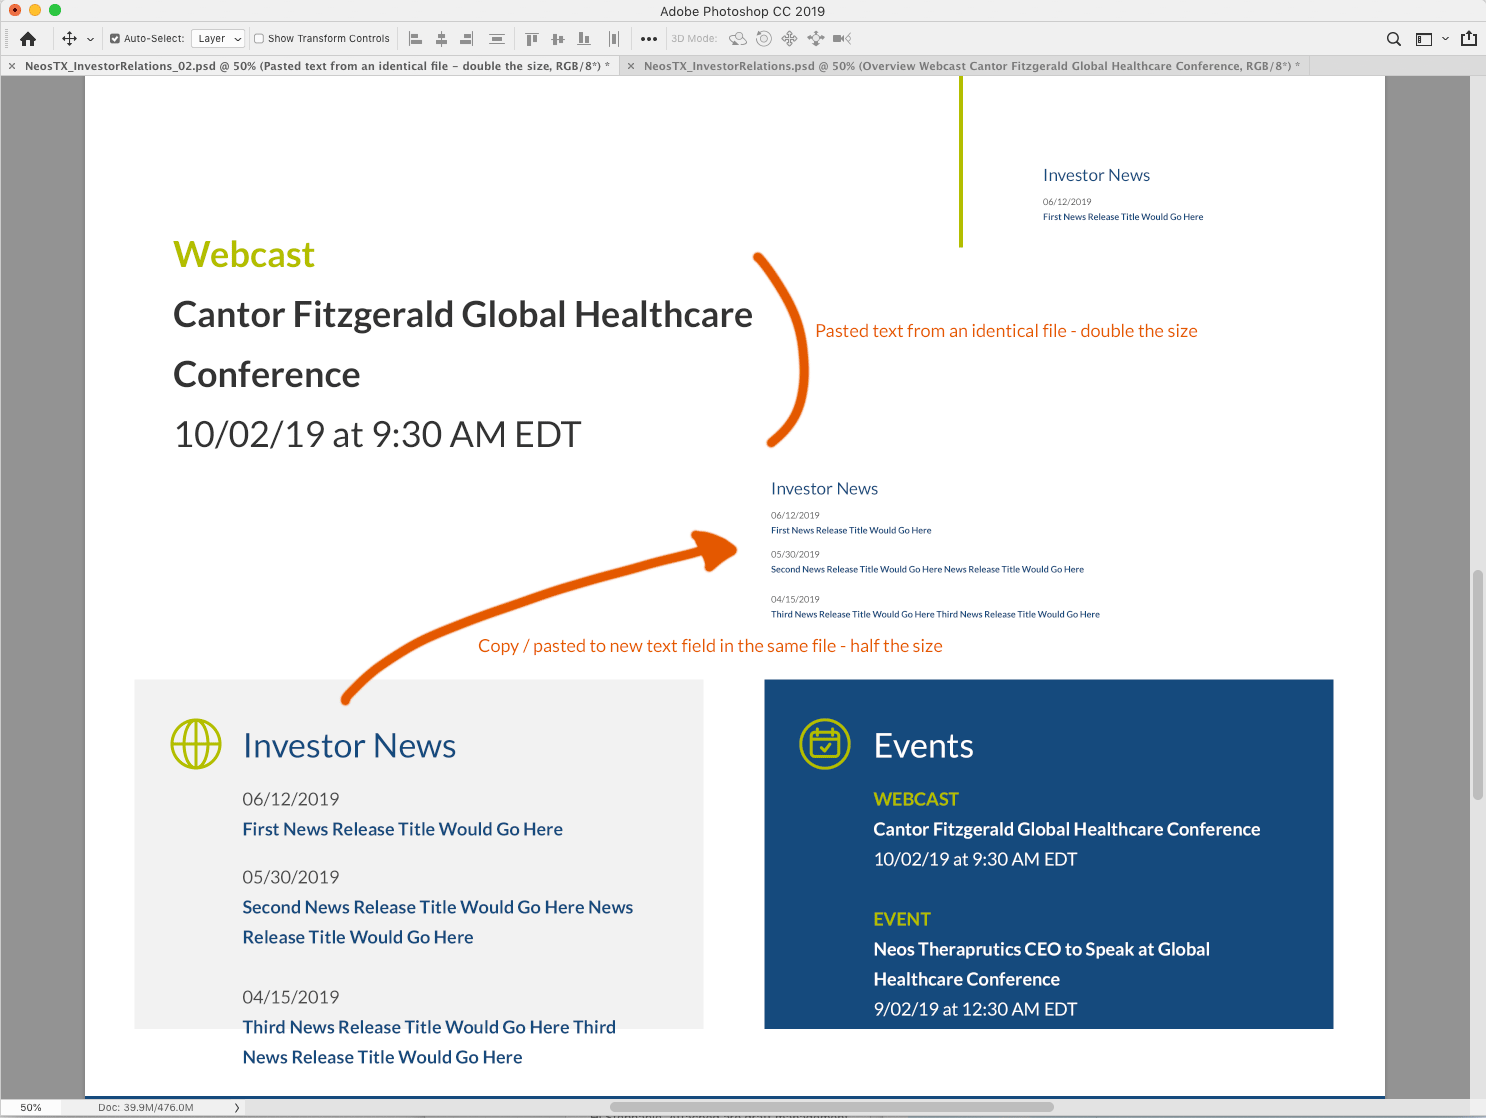
Task: Switch to NeosTX_InvestorRelations_02.psd tab
Action: [x=316, y=66]
